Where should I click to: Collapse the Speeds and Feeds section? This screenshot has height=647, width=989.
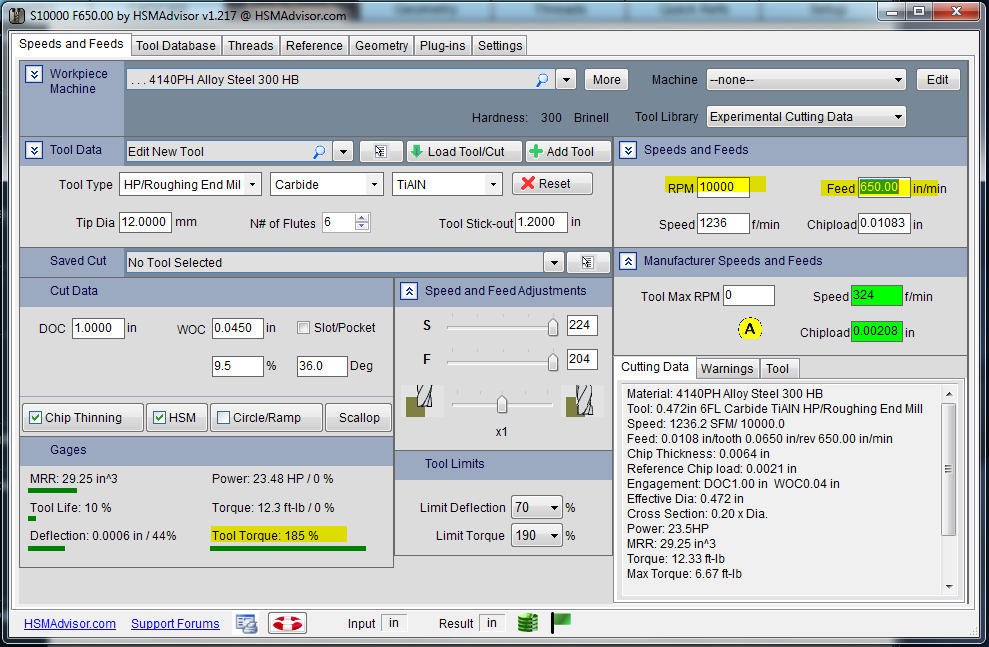[x=628, y=150]
